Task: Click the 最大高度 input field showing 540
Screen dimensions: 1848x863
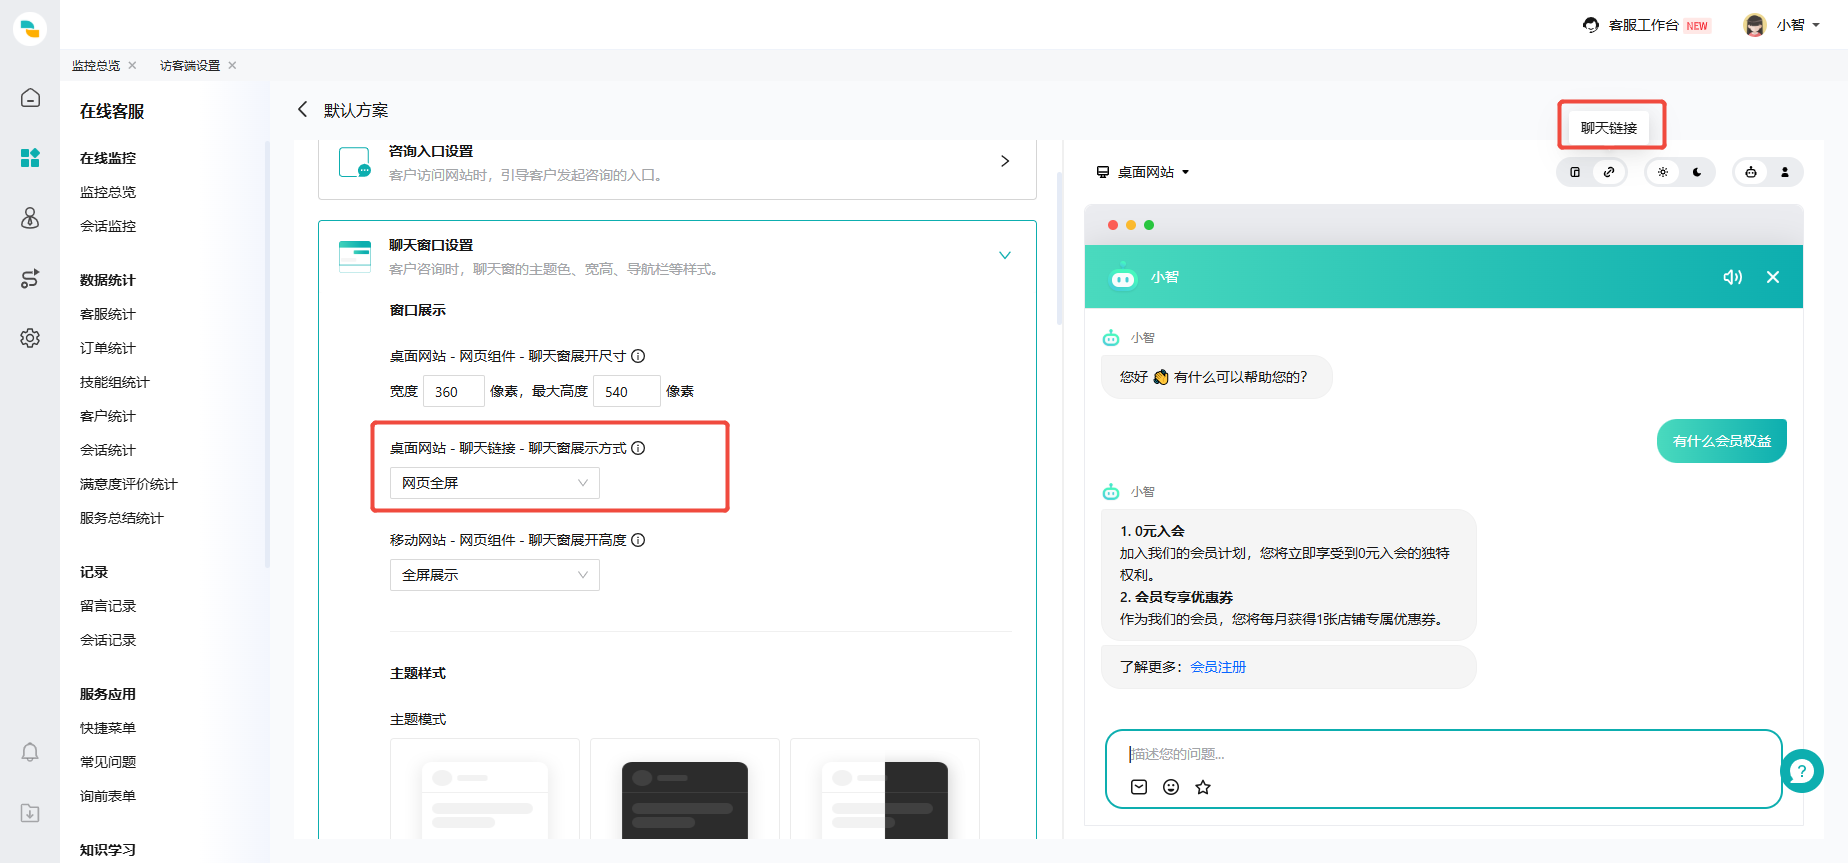Action: (627, 391)
